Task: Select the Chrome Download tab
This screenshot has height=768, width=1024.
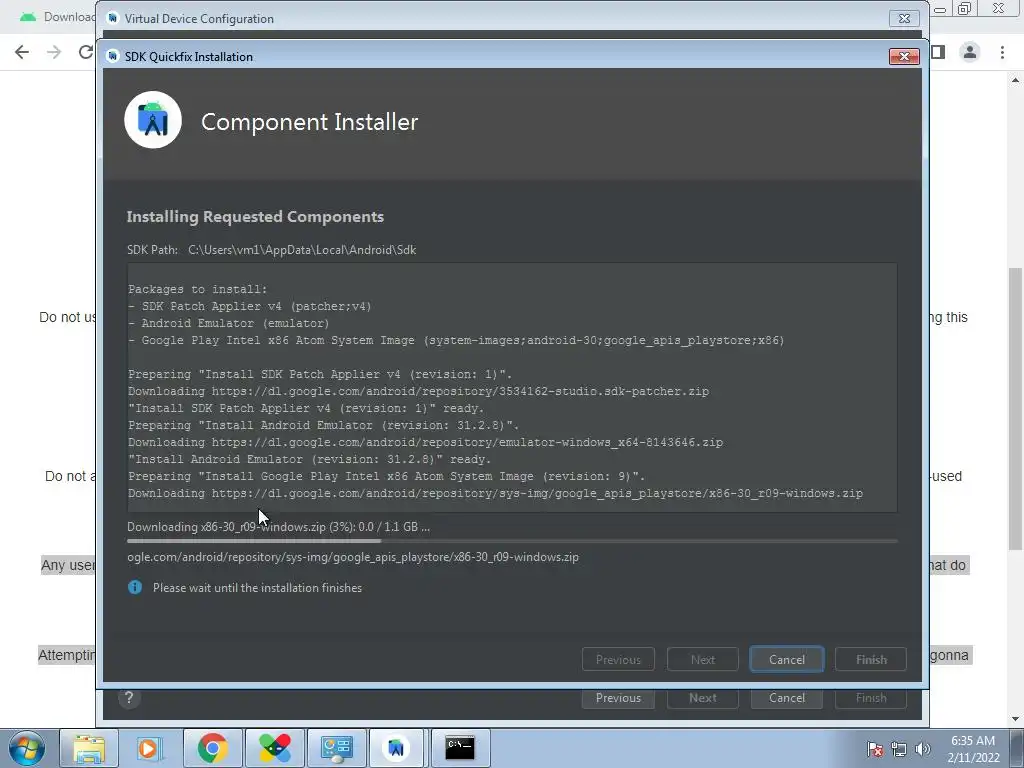Action: pos(57,17)
